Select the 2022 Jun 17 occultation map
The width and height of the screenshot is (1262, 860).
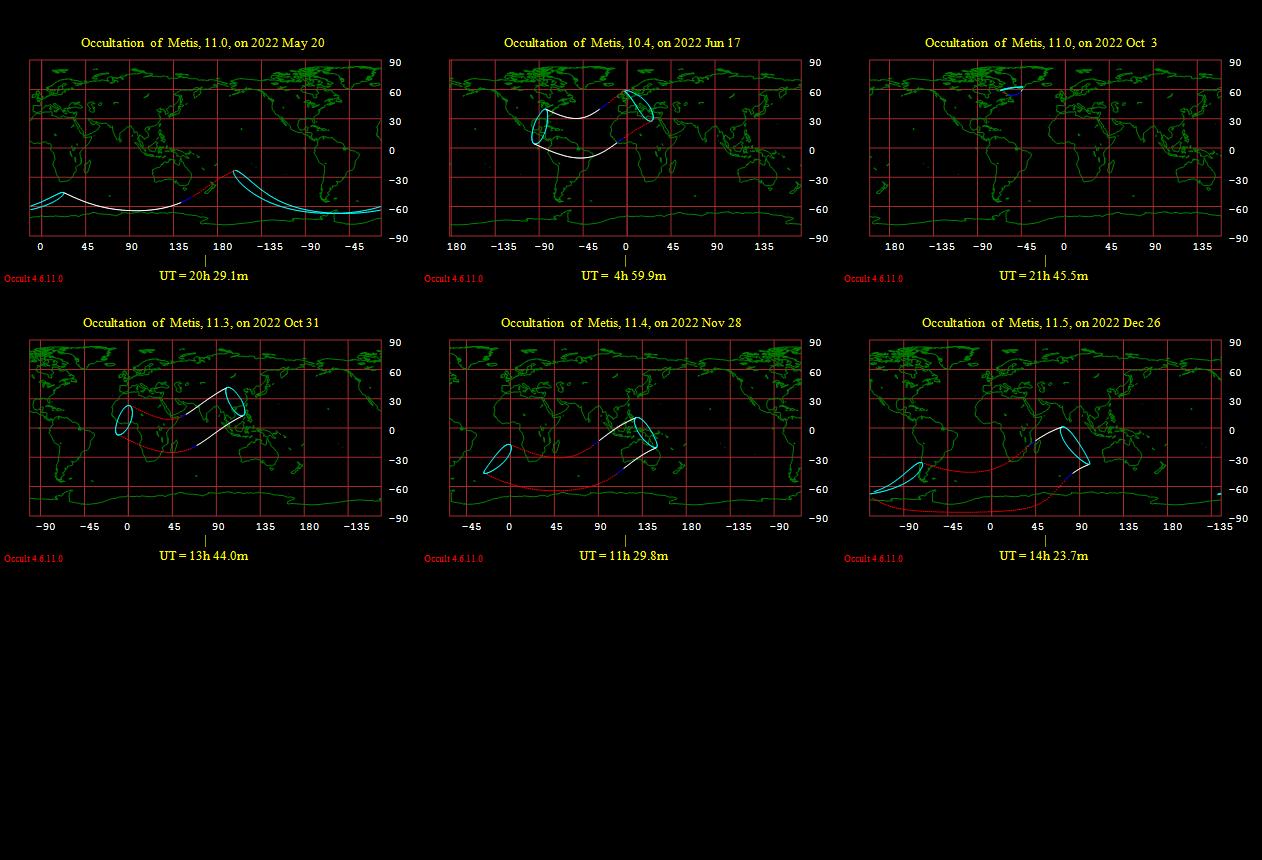[x=625, y=148]
